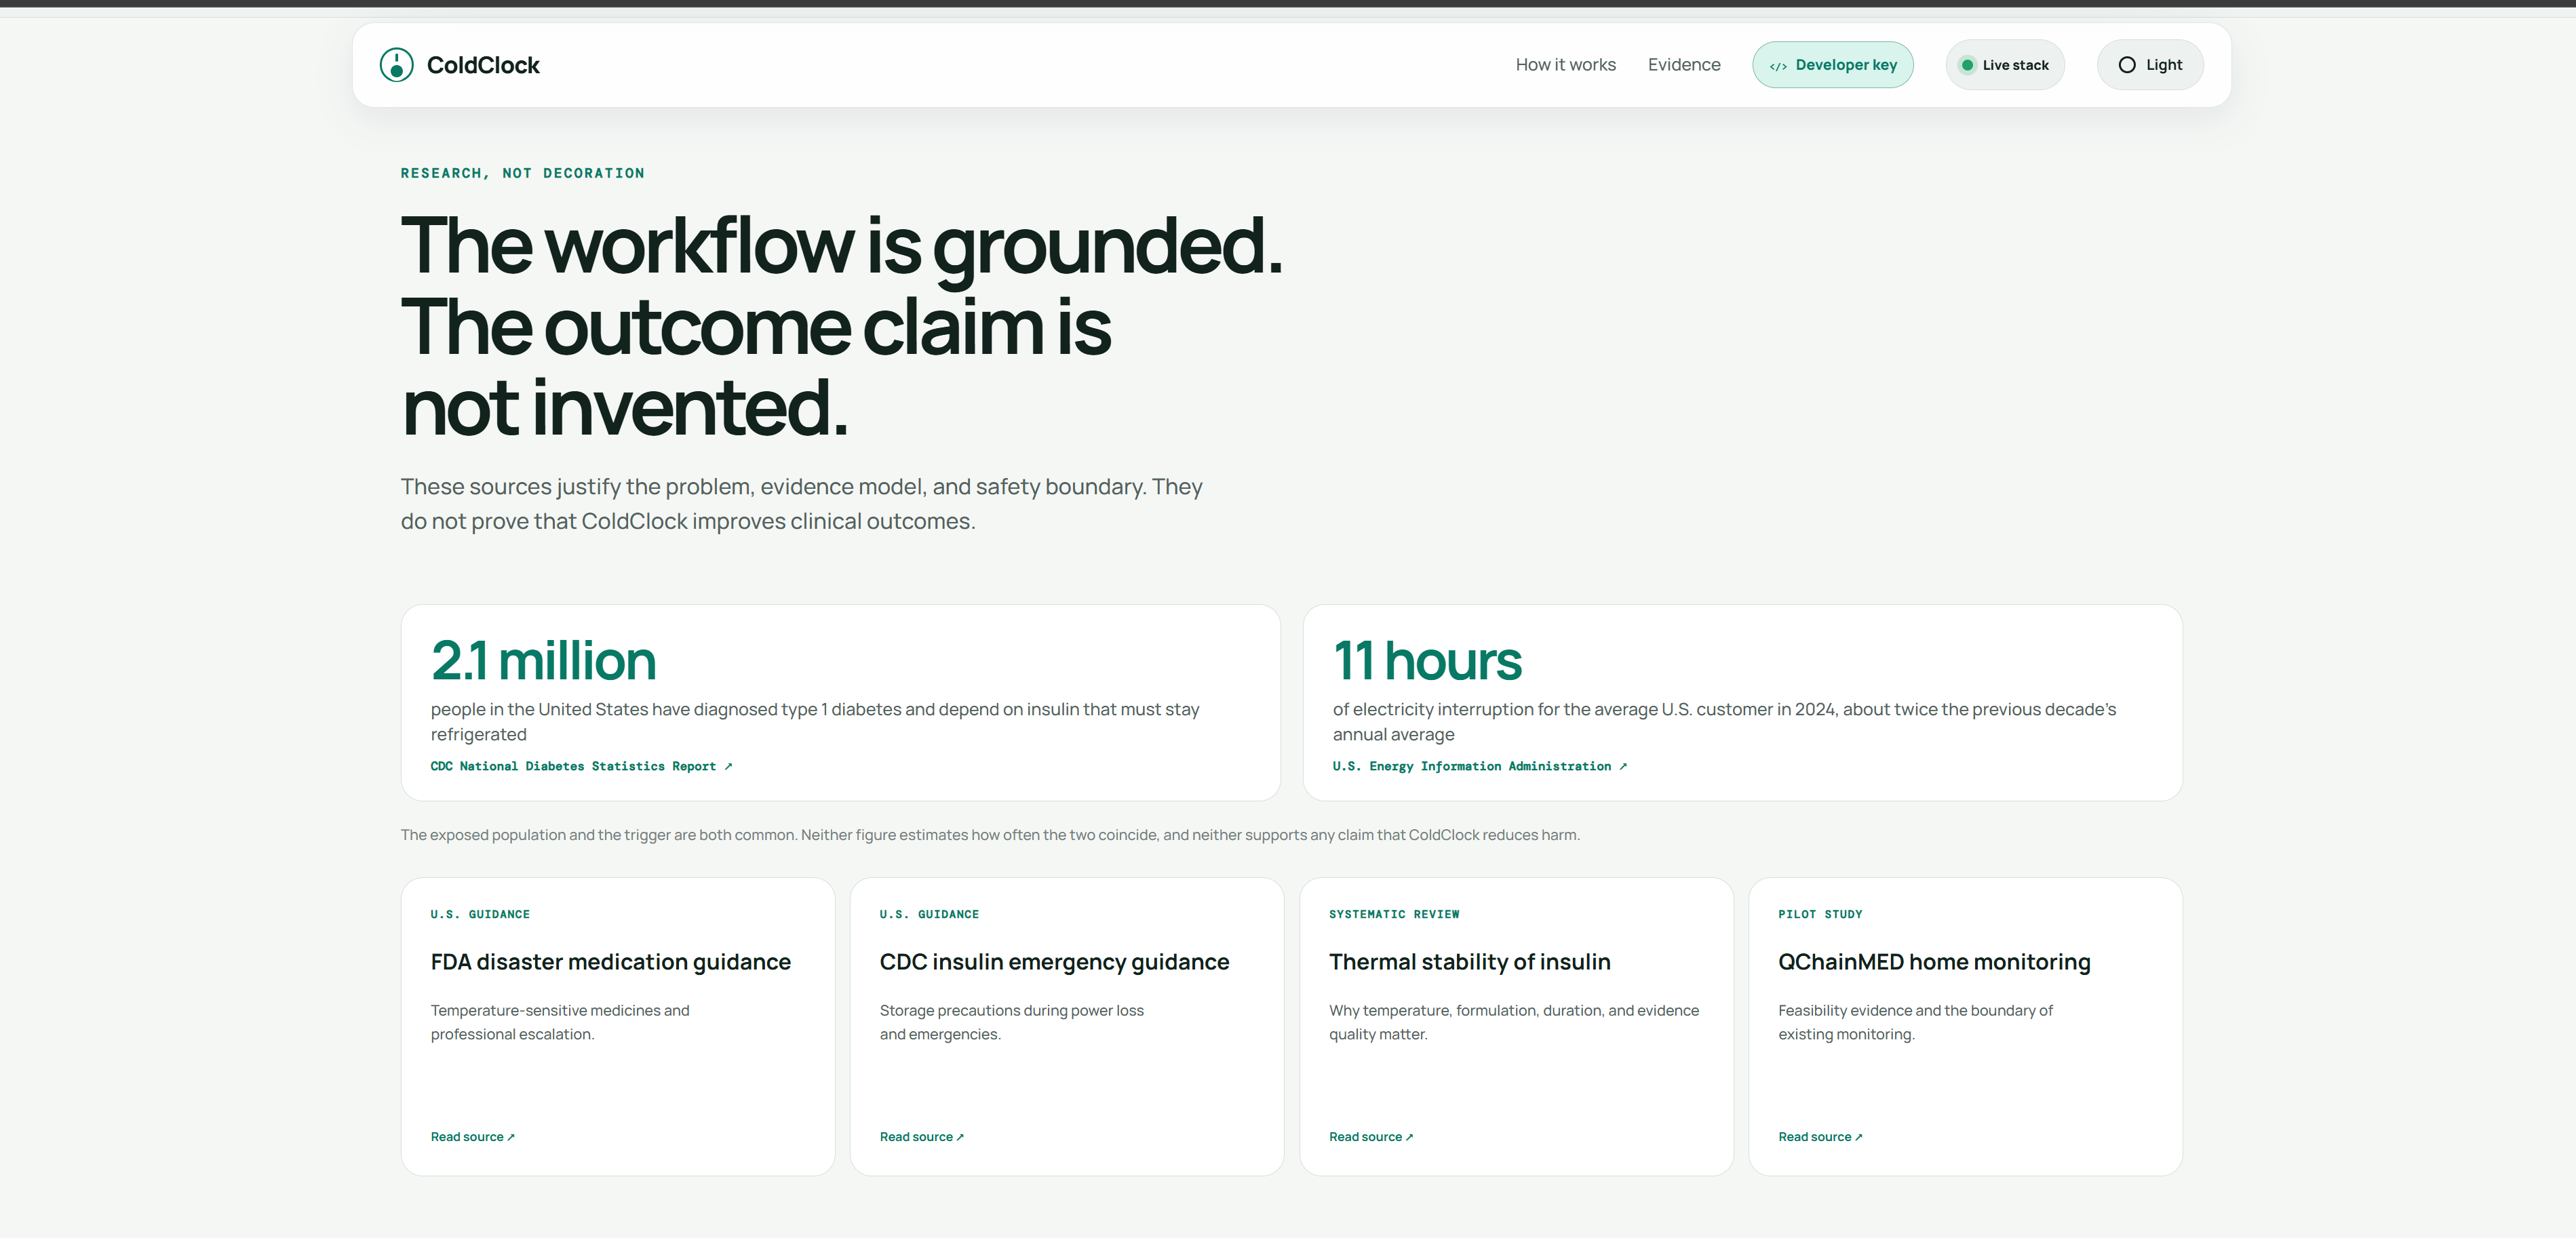Viewport: 2576px width, 1238px height.
Task: Click the FDA disaster medication guidance title
Action: tap(610, 962)
